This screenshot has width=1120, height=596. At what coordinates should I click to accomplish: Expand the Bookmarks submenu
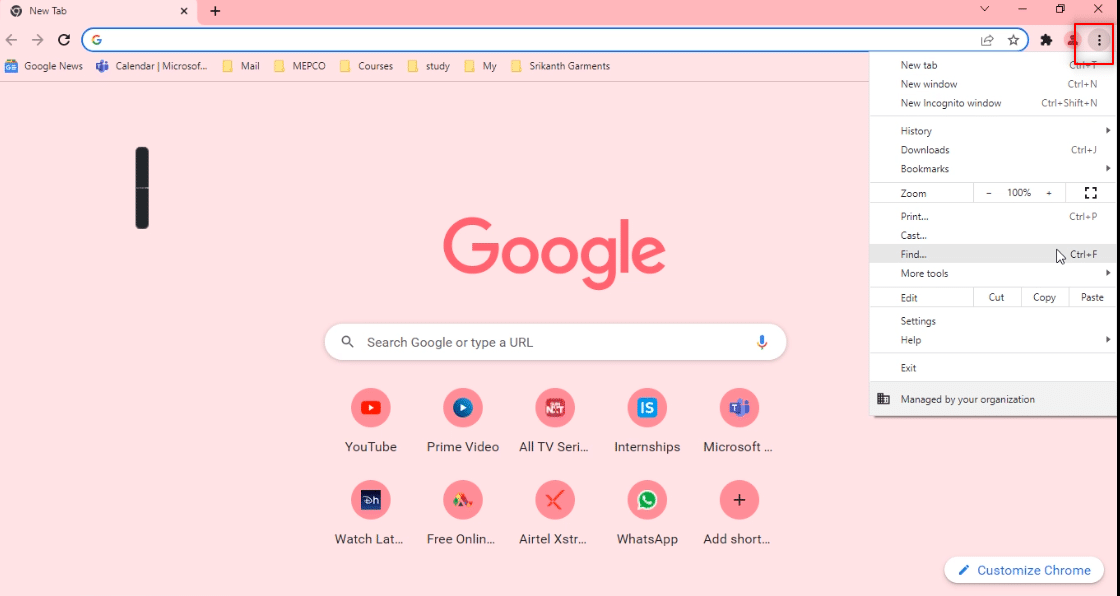[x=993, y=169]
